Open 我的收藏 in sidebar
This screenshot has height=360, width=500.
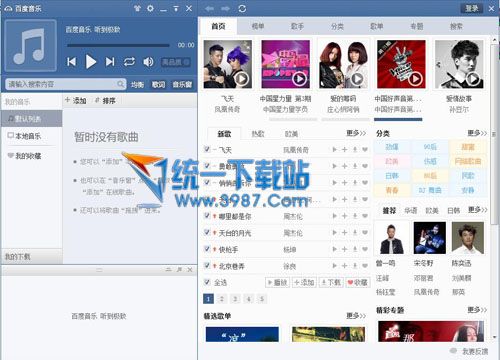(x=24, y=156)
